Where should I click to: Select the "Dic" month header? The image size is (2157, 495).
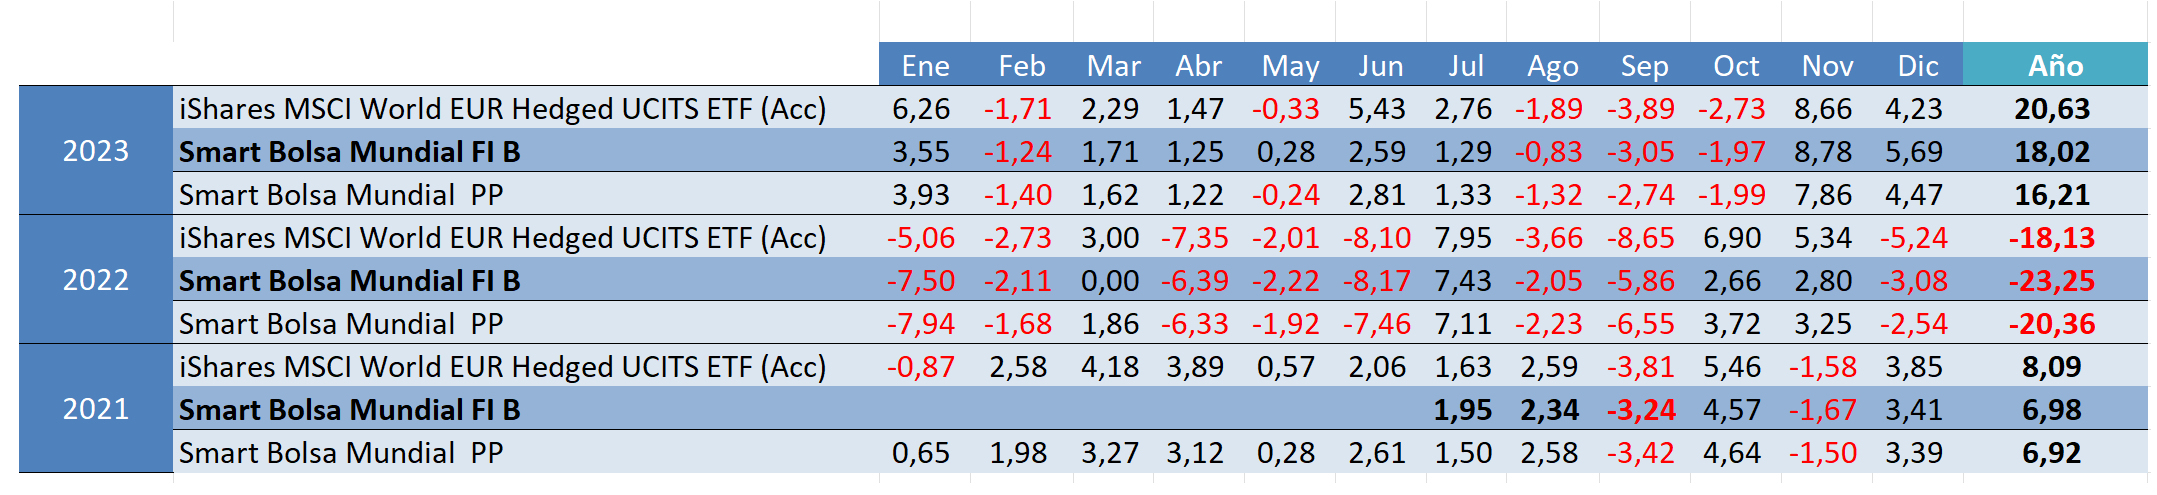click(1917, 66)
